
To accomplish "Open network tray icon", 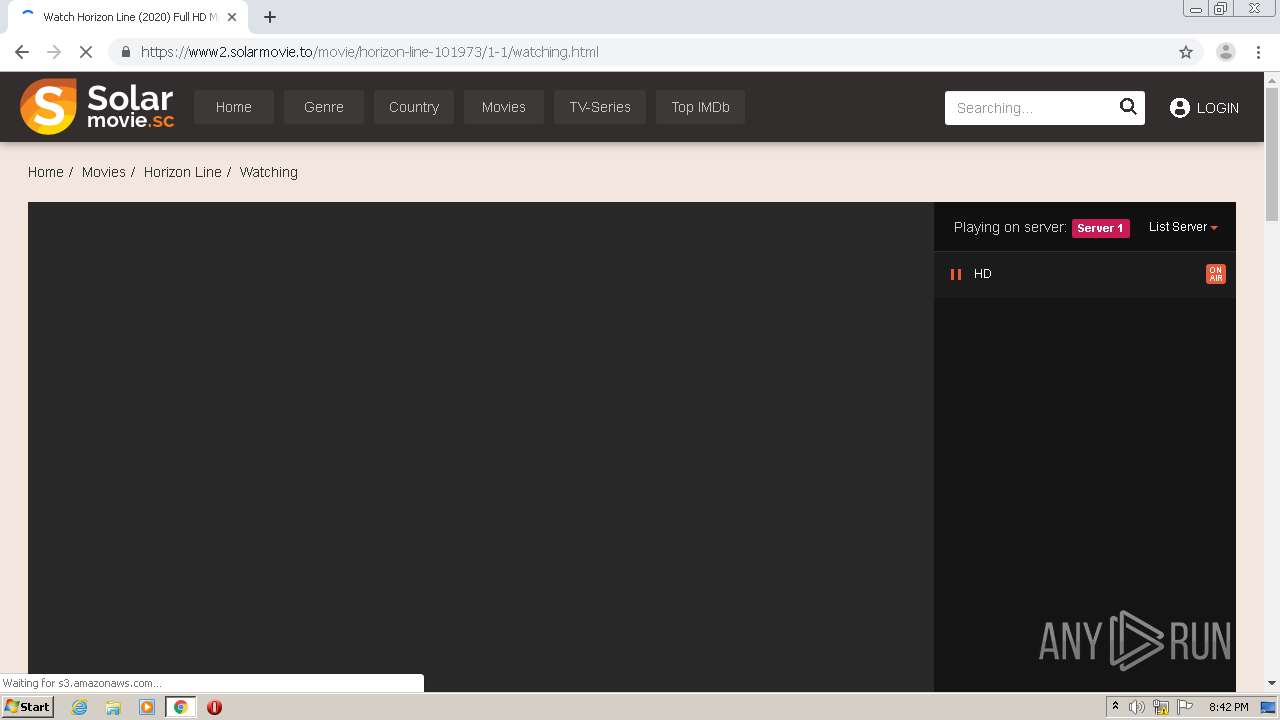I will pyautogui.click(x=1161, y=707).
